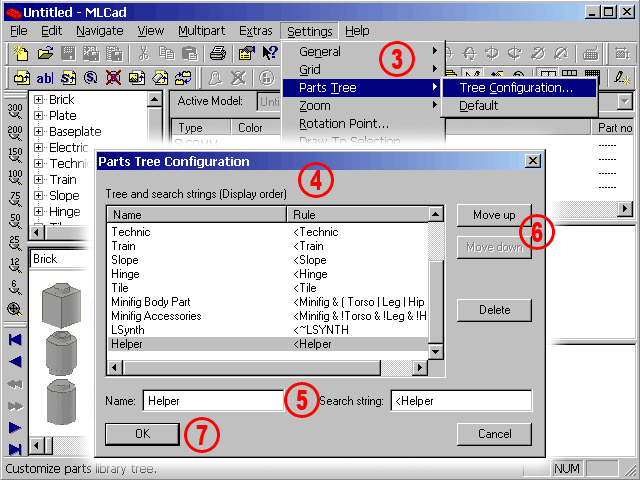Click the Delete button
Image resolution: width=640 pixels, height=480 pixels.
[x=494, y=310]
